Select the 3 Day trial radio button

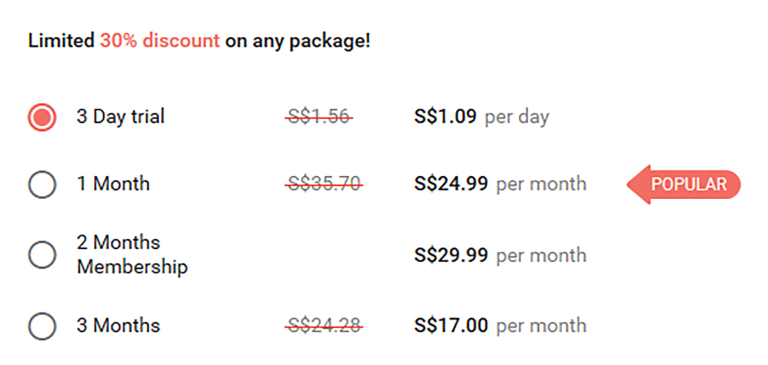(42, 118)
